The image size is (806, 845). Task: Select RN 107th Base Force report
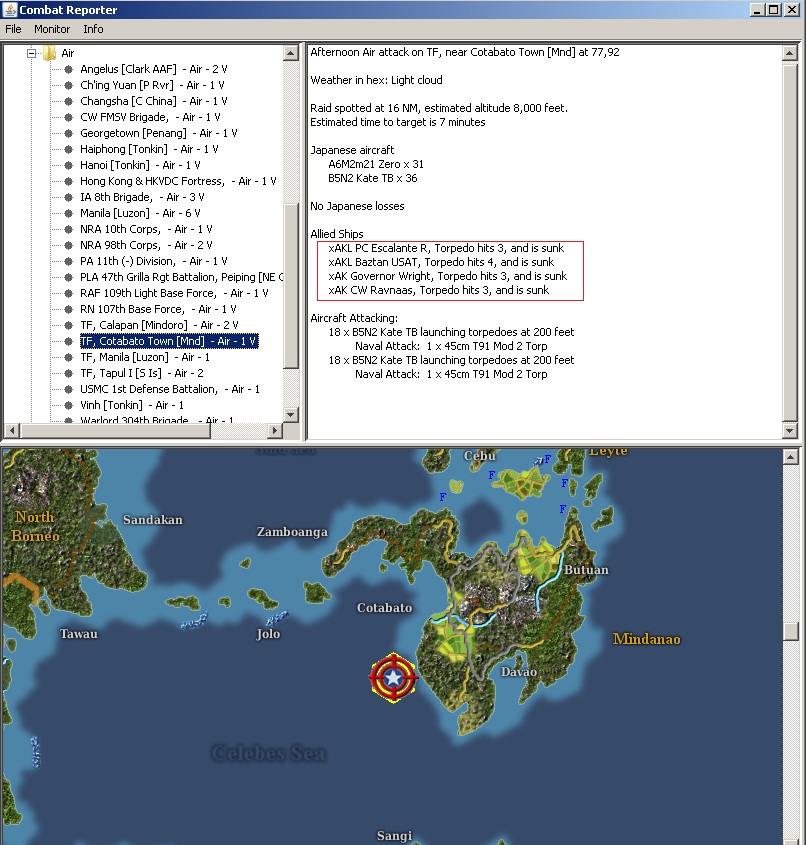point(158,309)
